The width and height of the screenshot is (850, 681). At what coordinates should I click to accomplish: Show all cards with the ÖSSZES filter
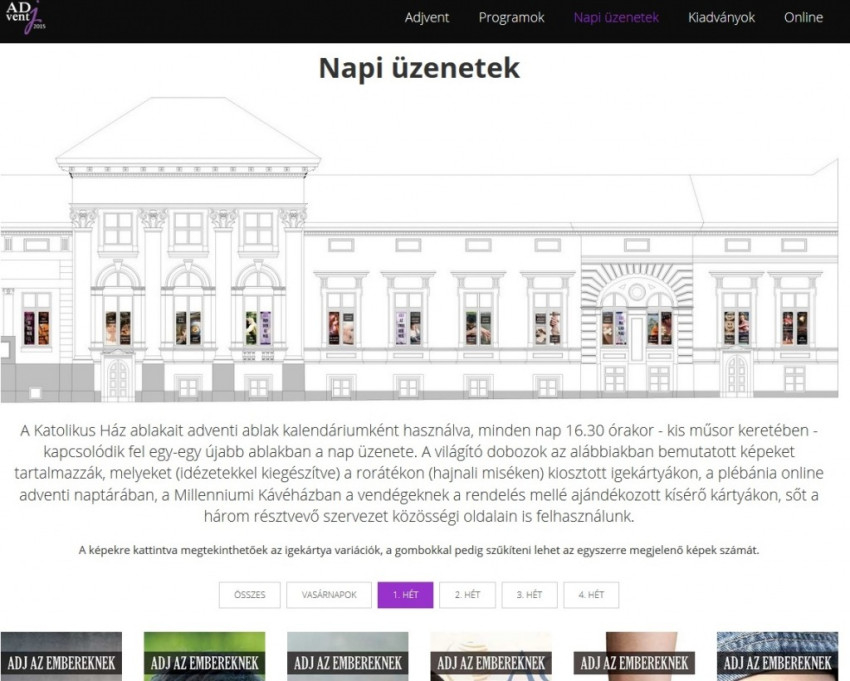(x=249, y=594)
